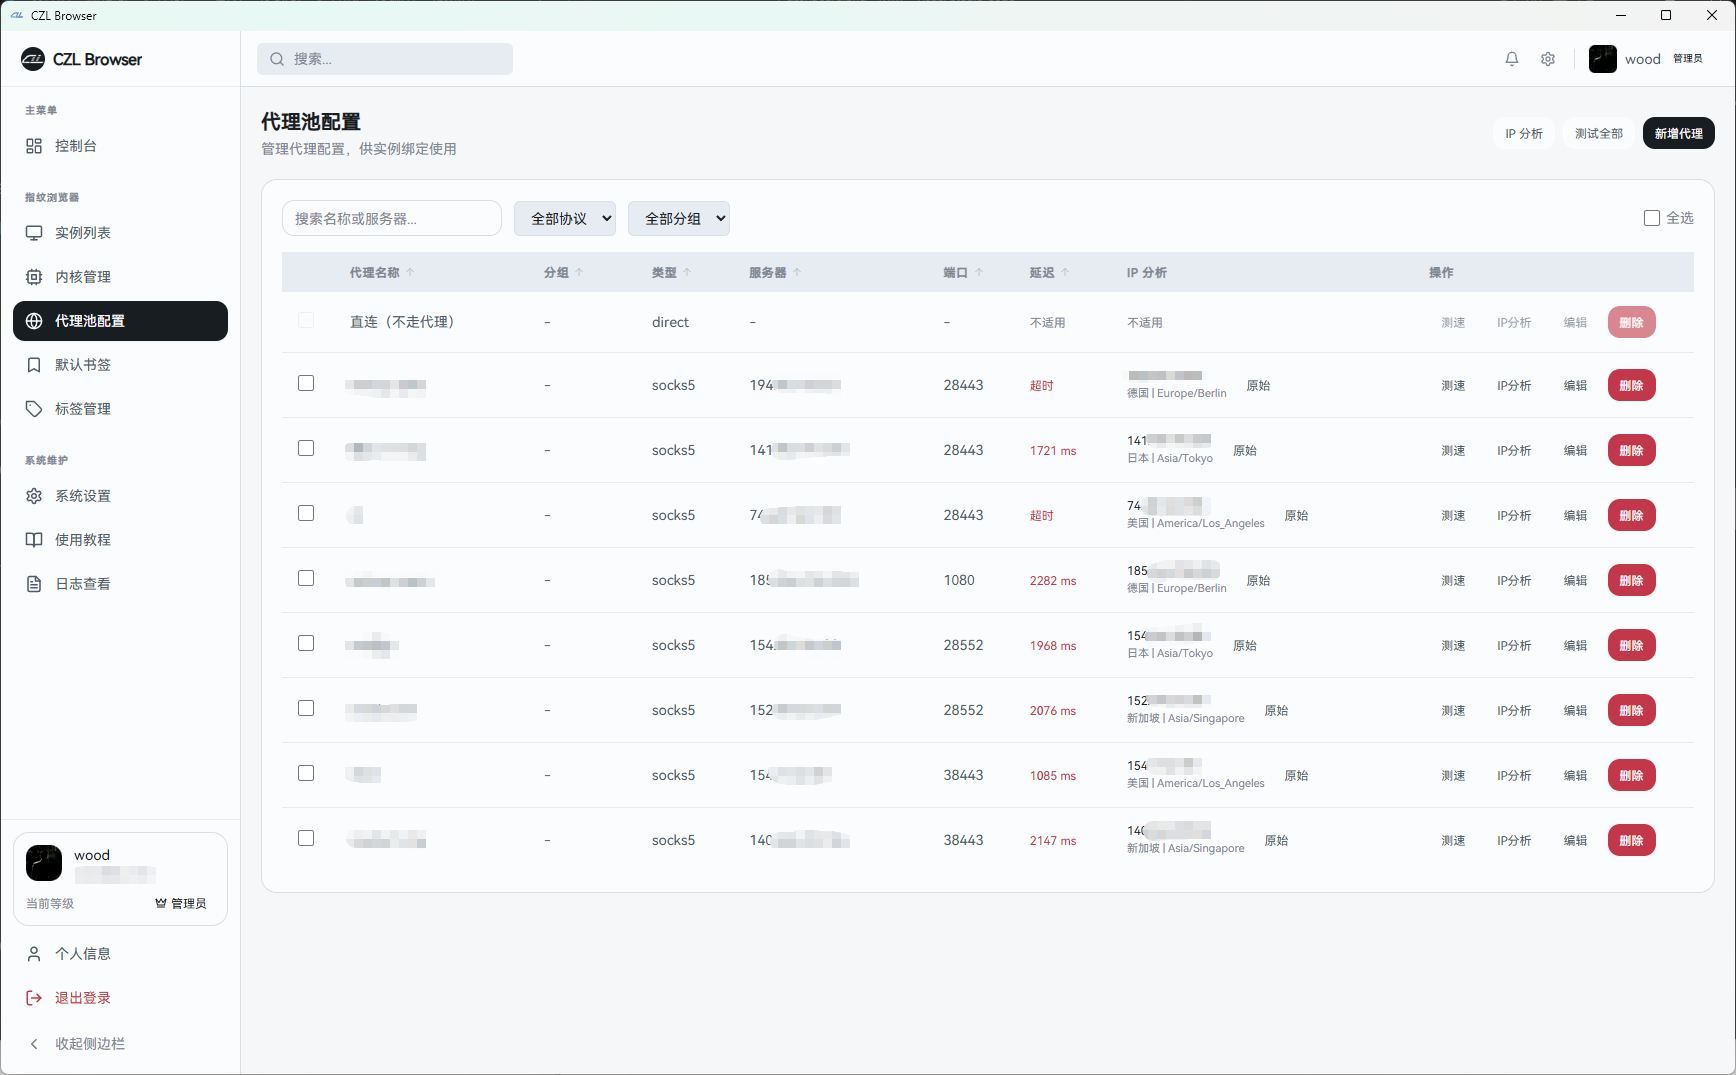
Task: Click 测速 for the 1721 ms row
Action: pyautogui.click(x=1453, y=450)
